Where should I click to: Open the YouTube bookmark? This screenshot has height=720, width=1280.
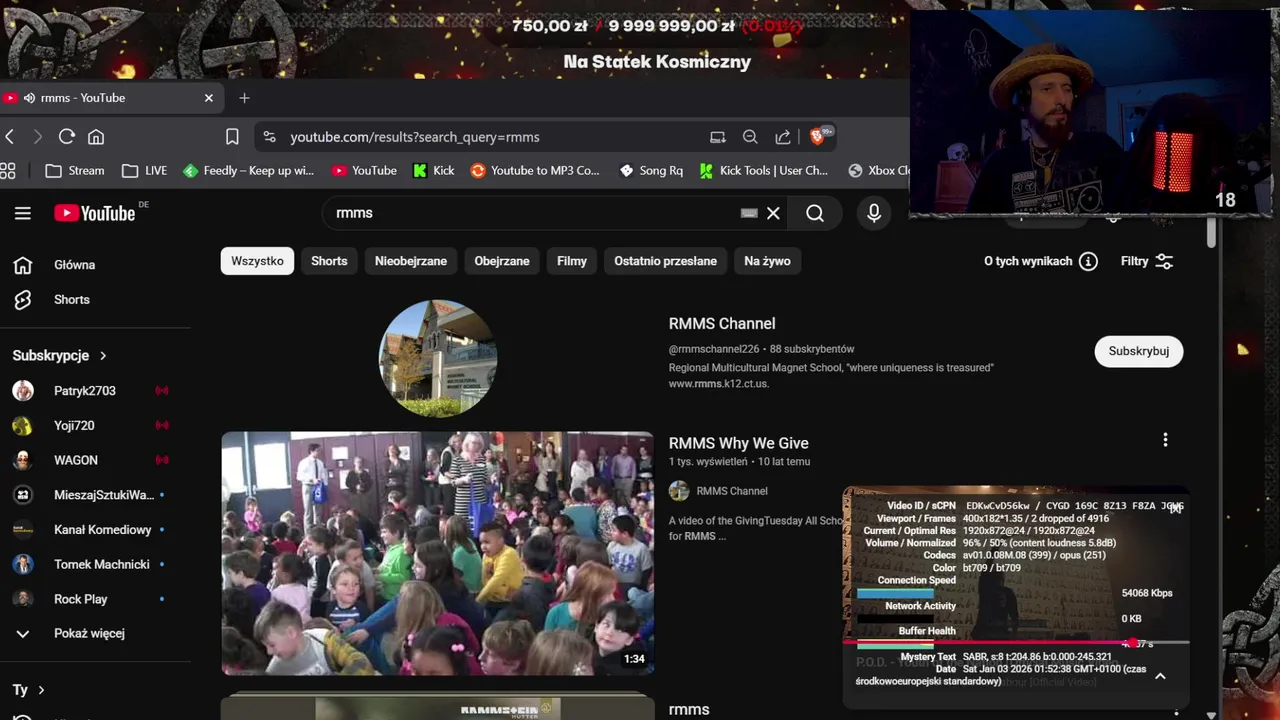pyautogui.click(x=365, y=171)
